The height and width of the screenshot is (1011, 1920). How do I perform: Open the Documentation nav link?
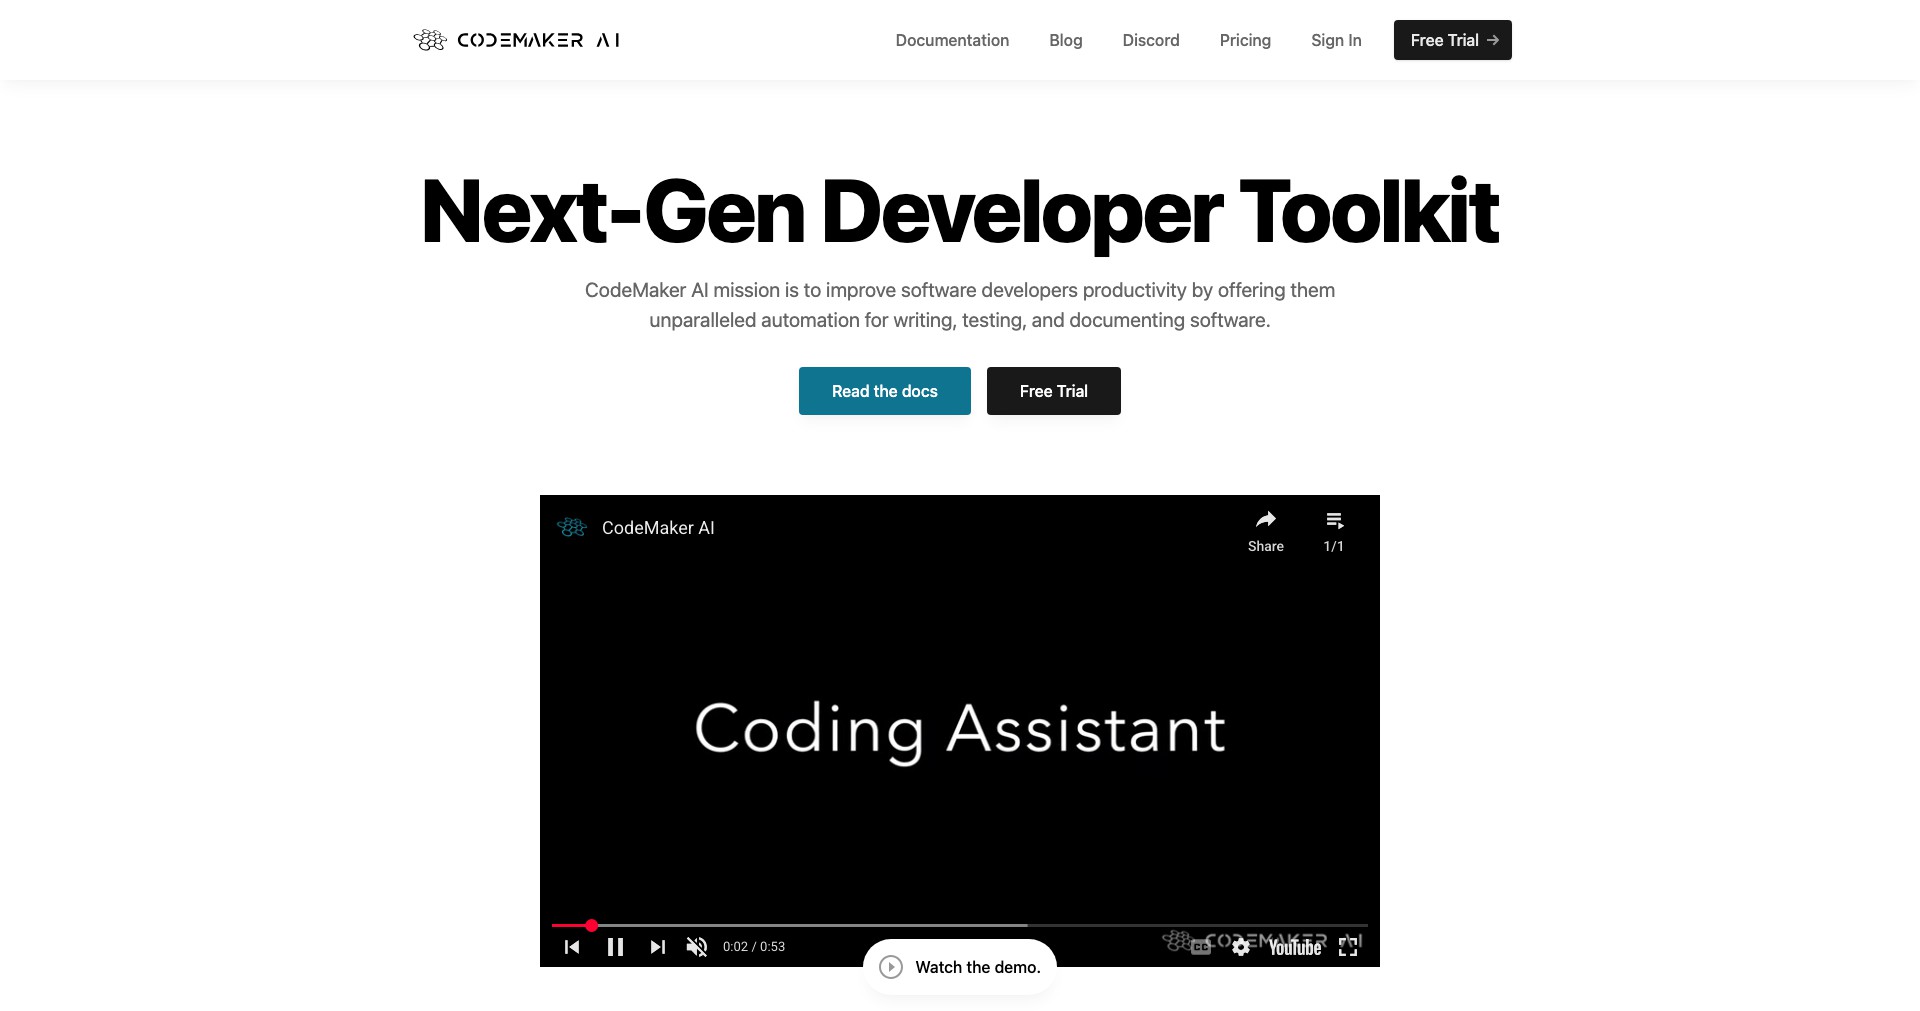[952, 40]
